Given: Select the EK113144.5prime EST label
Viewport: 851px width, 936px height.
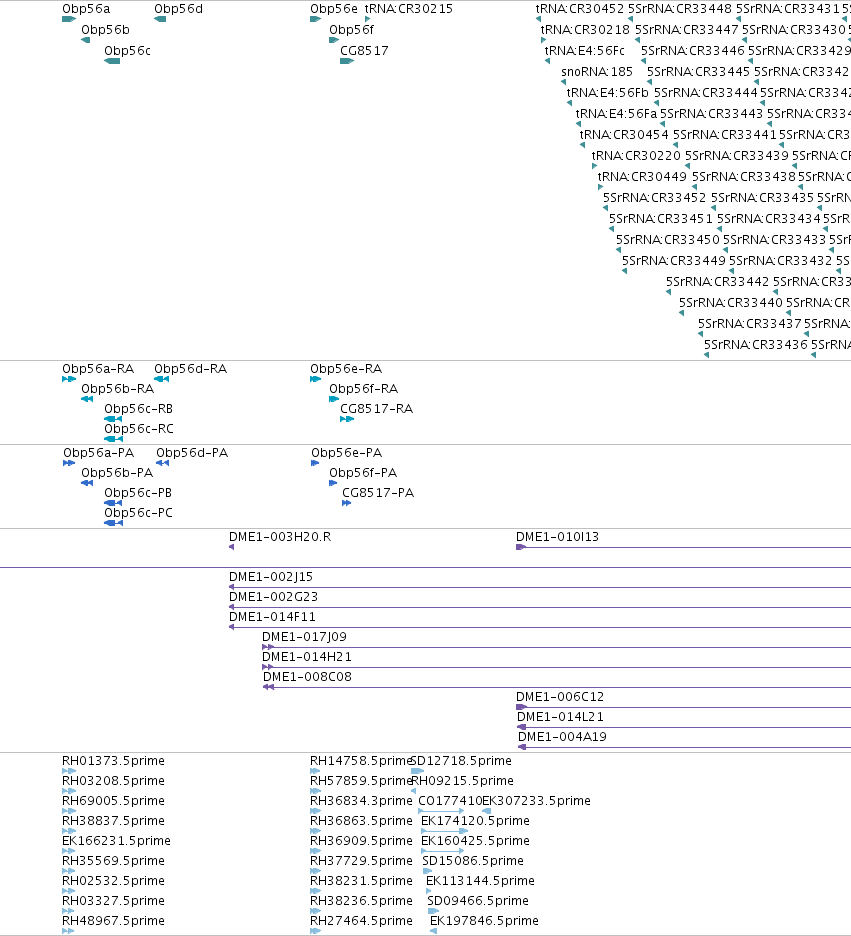Looking at the screenshot, I should click(480, 881).
